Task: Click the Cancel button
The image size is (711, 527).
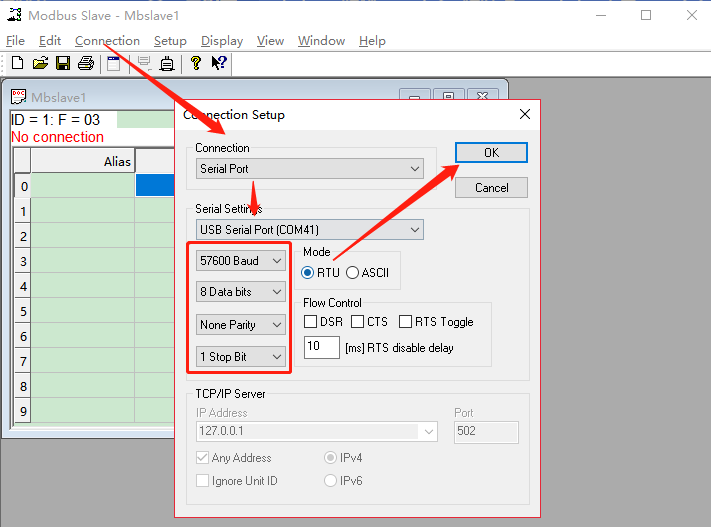Action: click(491, 188)
